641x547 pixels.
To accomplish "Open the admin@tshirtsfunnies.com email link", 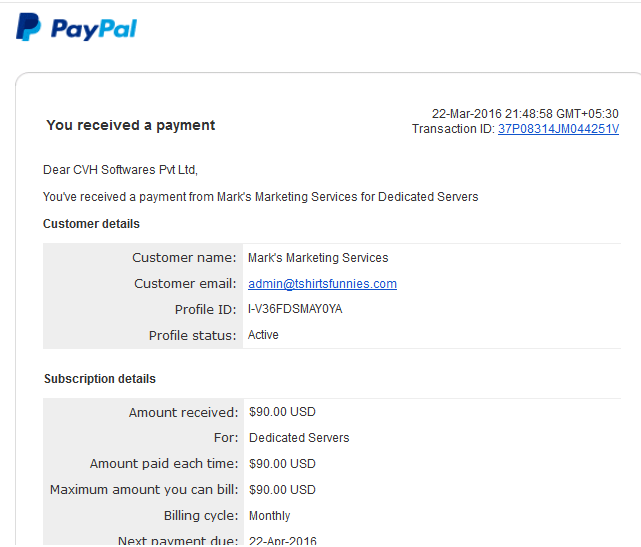I will pyautogui.click(x=322, y=284).
